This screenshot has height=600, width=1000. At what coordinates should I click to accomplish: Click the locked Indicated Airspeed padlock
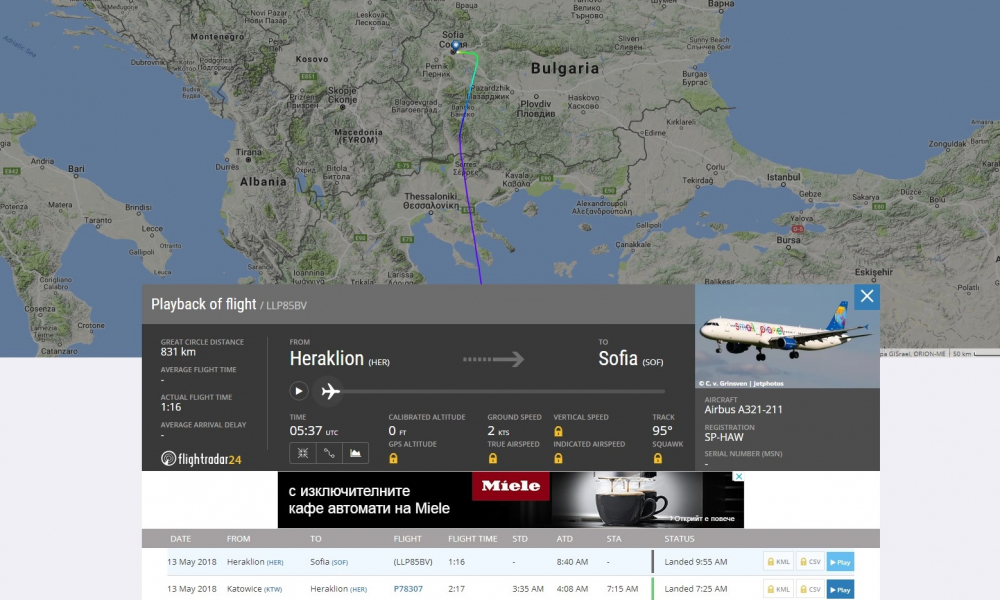pyautogui.click(x=558, y=458)
